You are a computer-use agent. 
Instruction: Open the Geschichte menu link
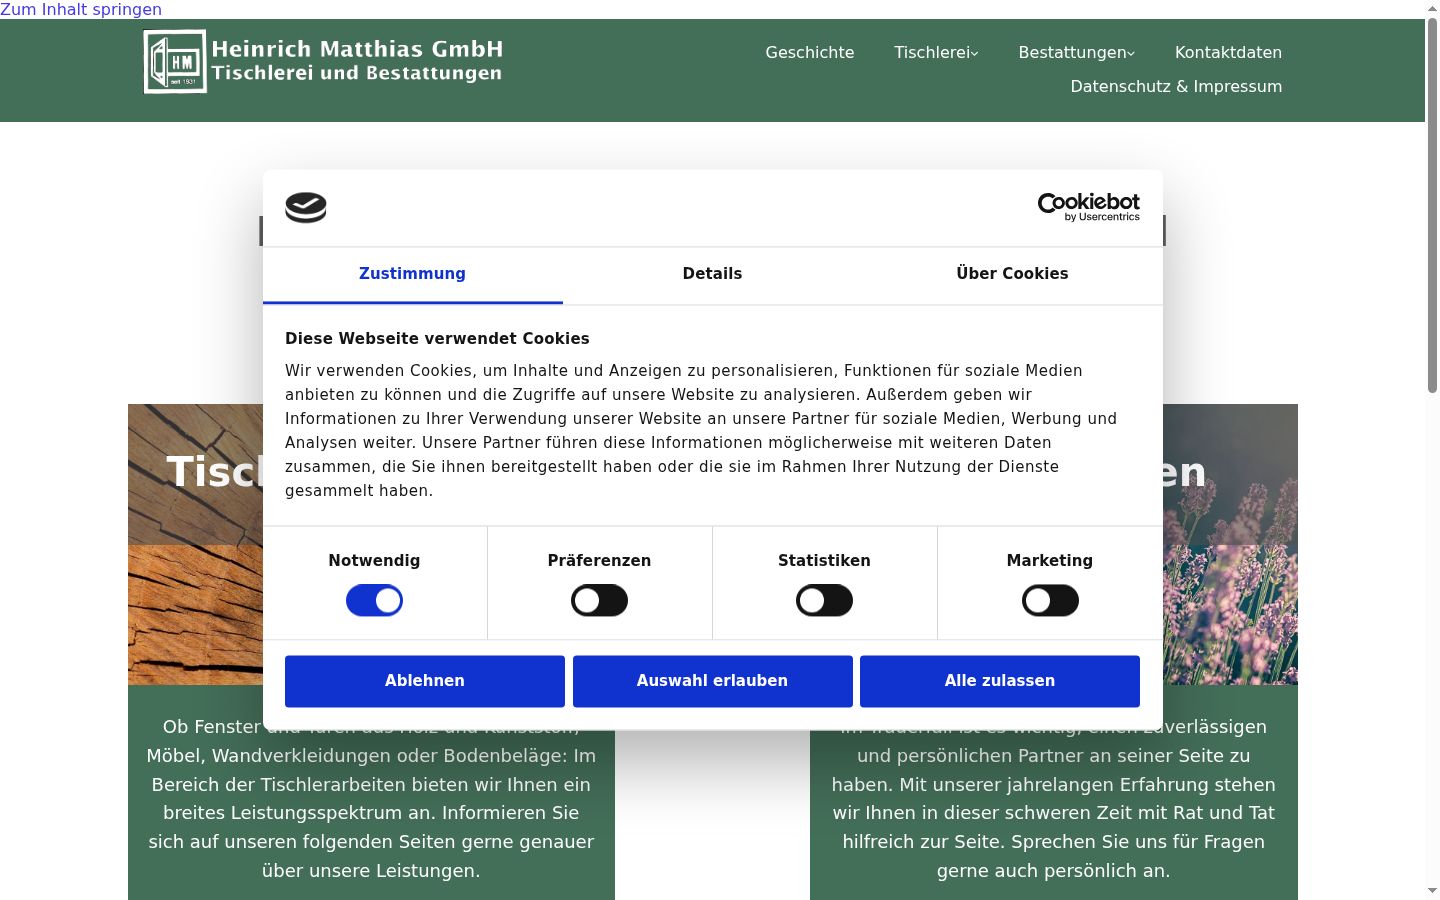tap(810, 52)
